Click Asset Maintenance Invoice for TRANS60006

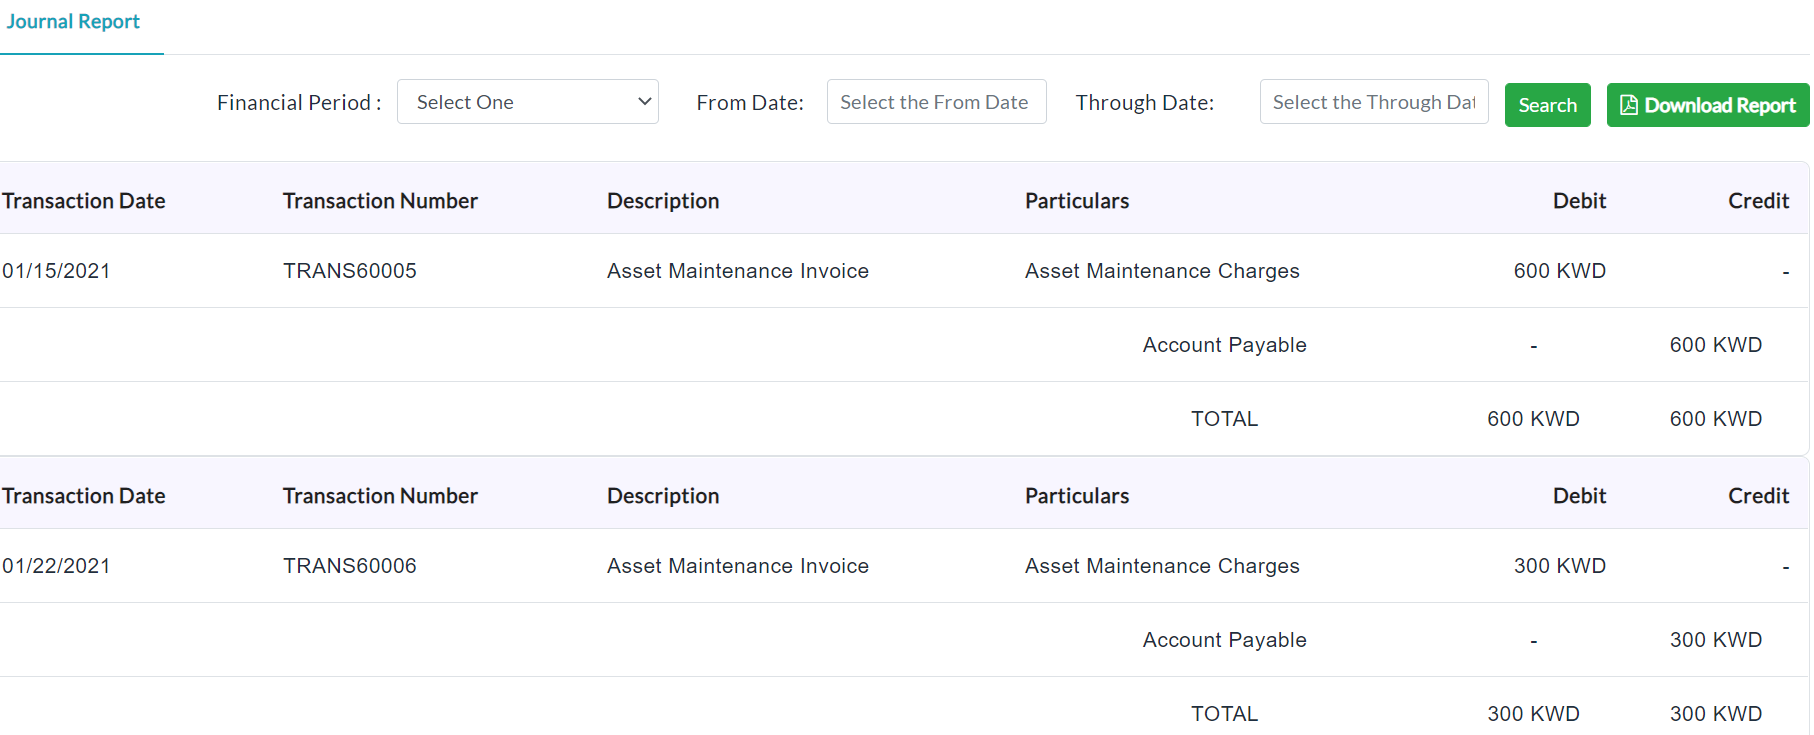pos(738,566)
